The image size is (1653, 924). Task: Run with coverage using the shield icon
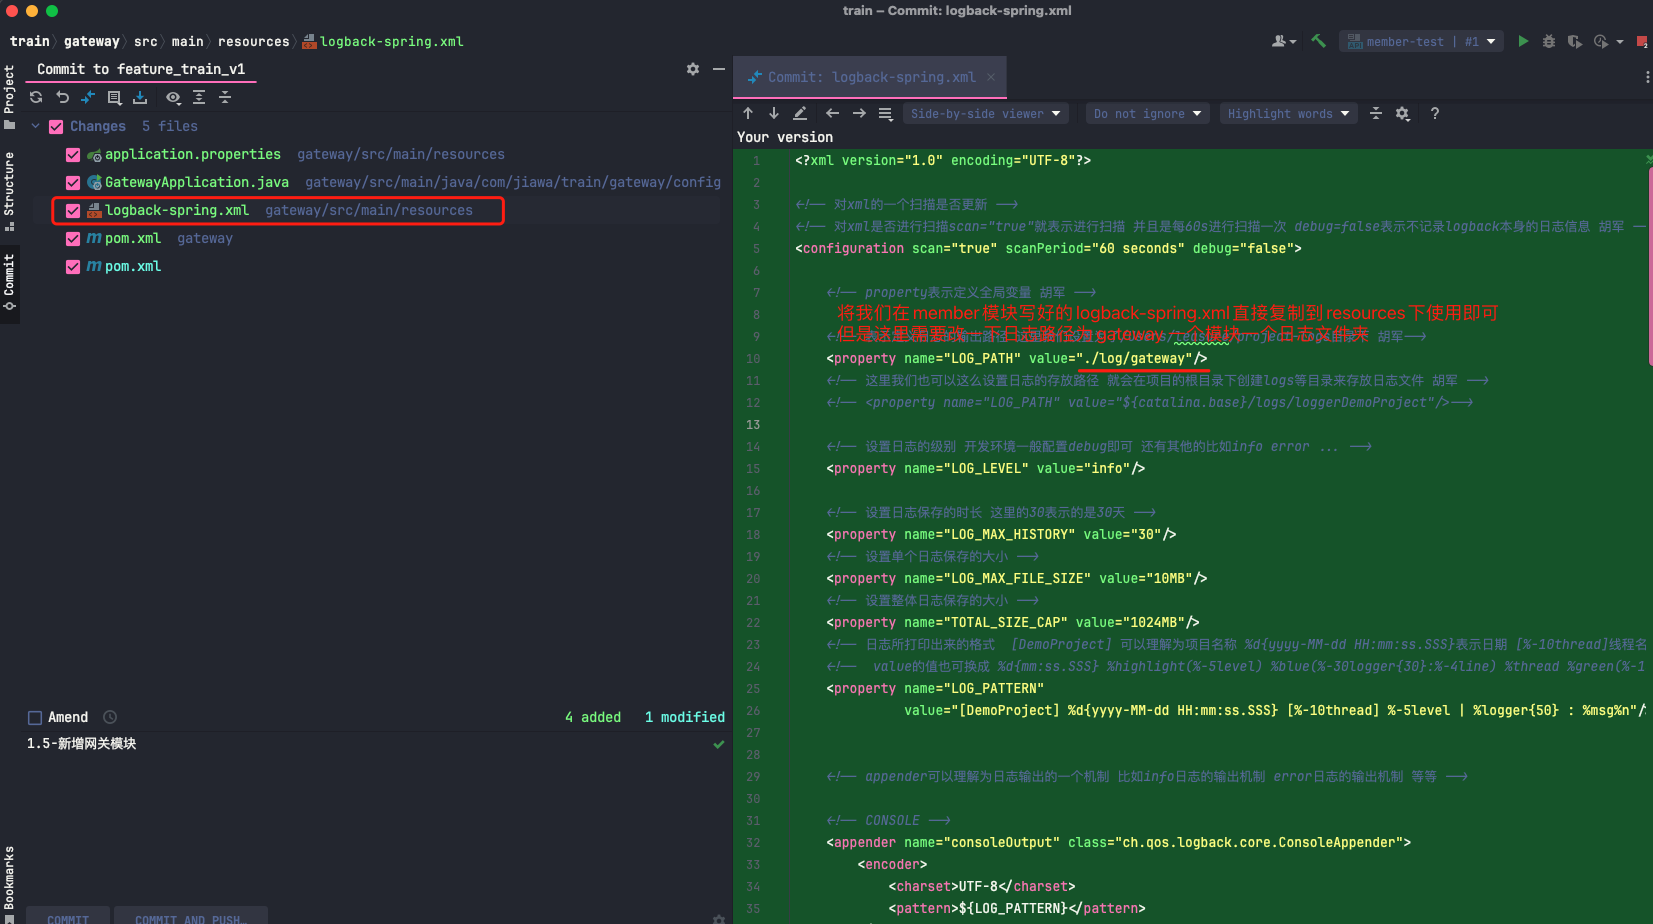click(x=1575, y=41)
